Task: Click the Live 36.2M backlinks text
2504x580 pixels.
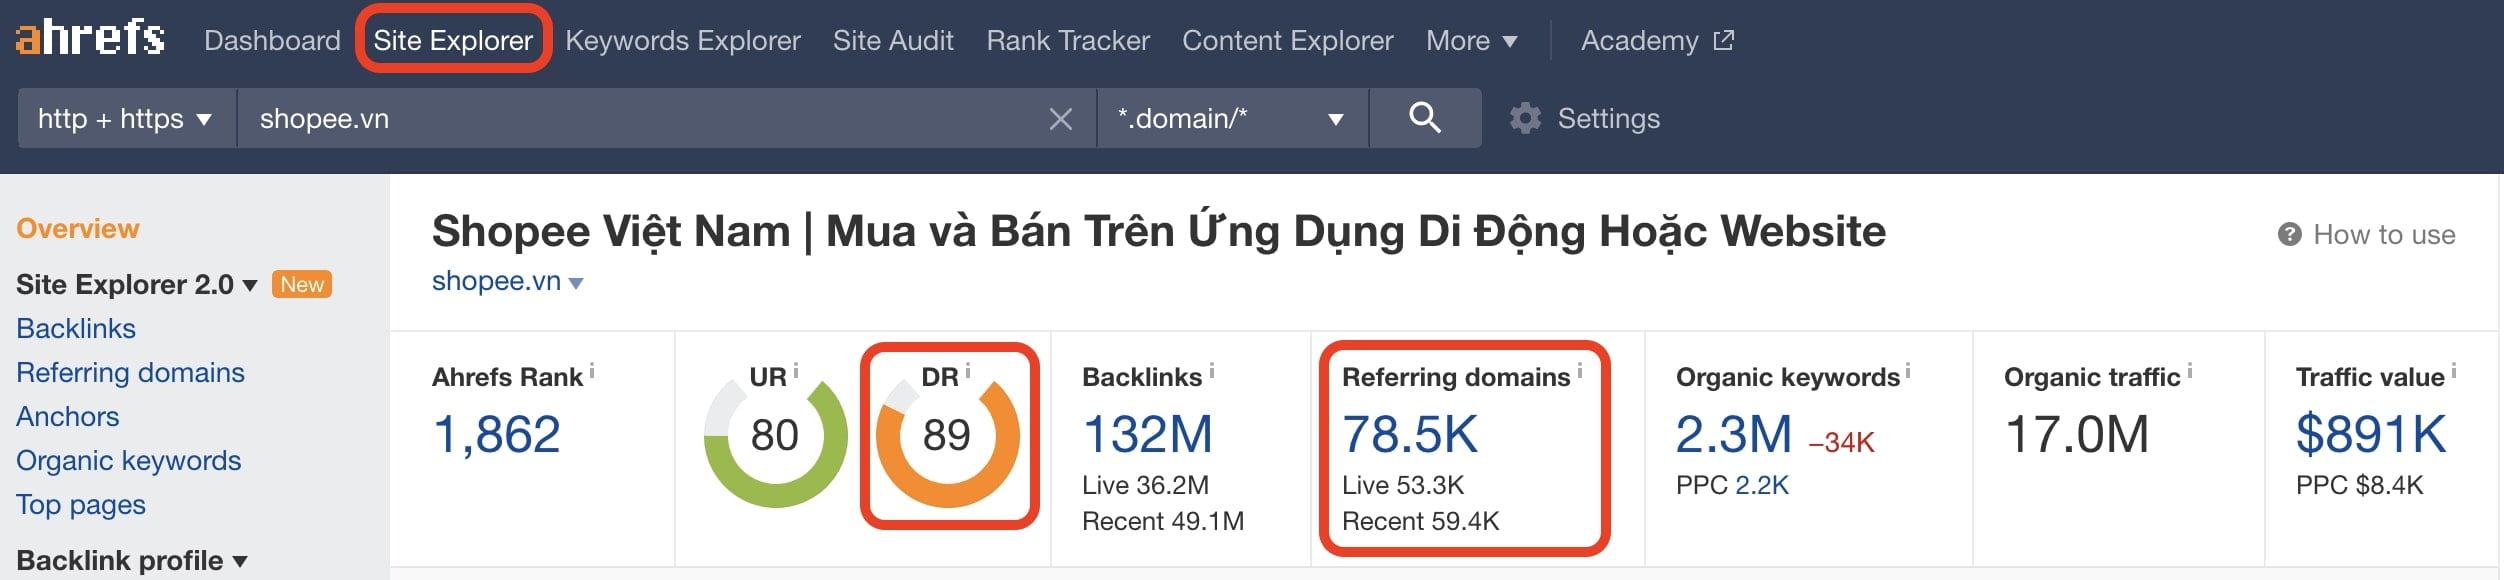Action: click(x=1145, y=485)
